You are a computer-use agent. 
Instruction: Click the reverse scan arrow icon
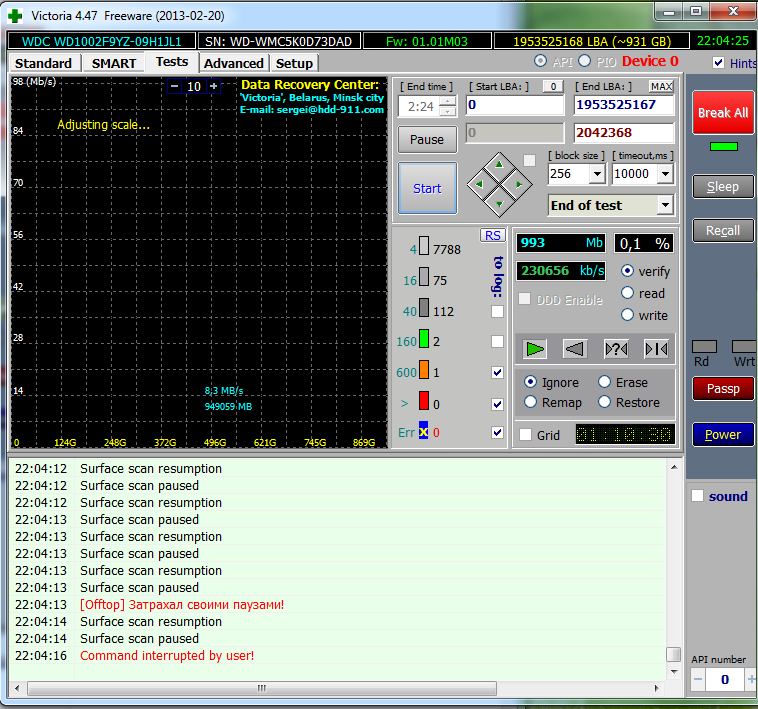tap(574, 348)
